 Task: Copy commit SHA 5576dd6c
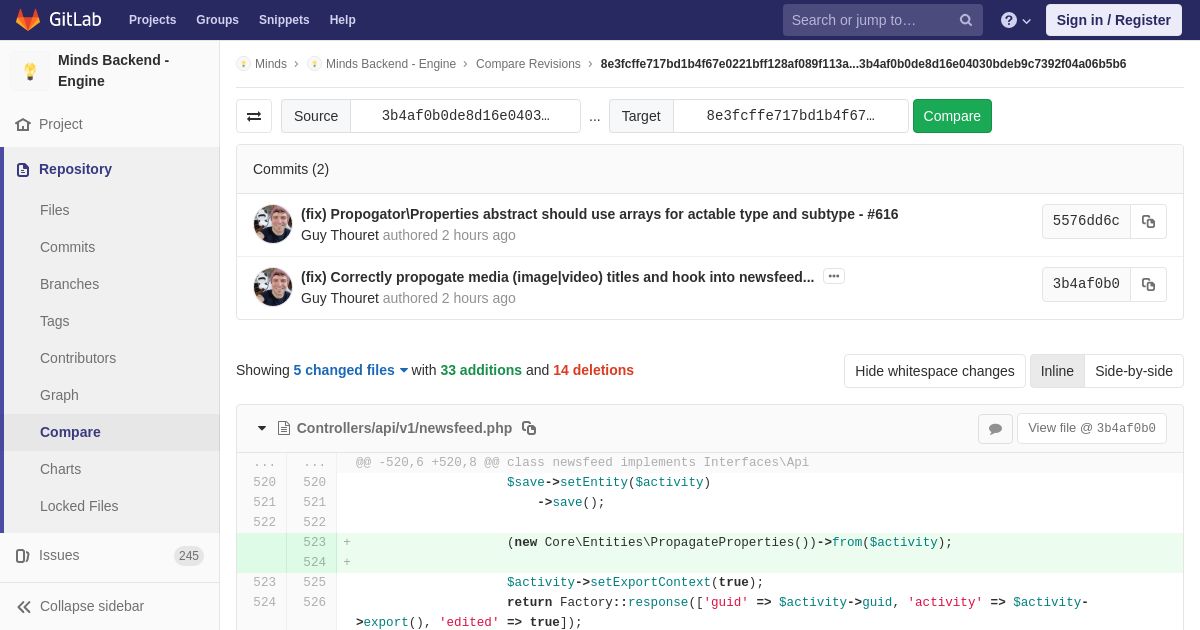[x=1148, y=221]
